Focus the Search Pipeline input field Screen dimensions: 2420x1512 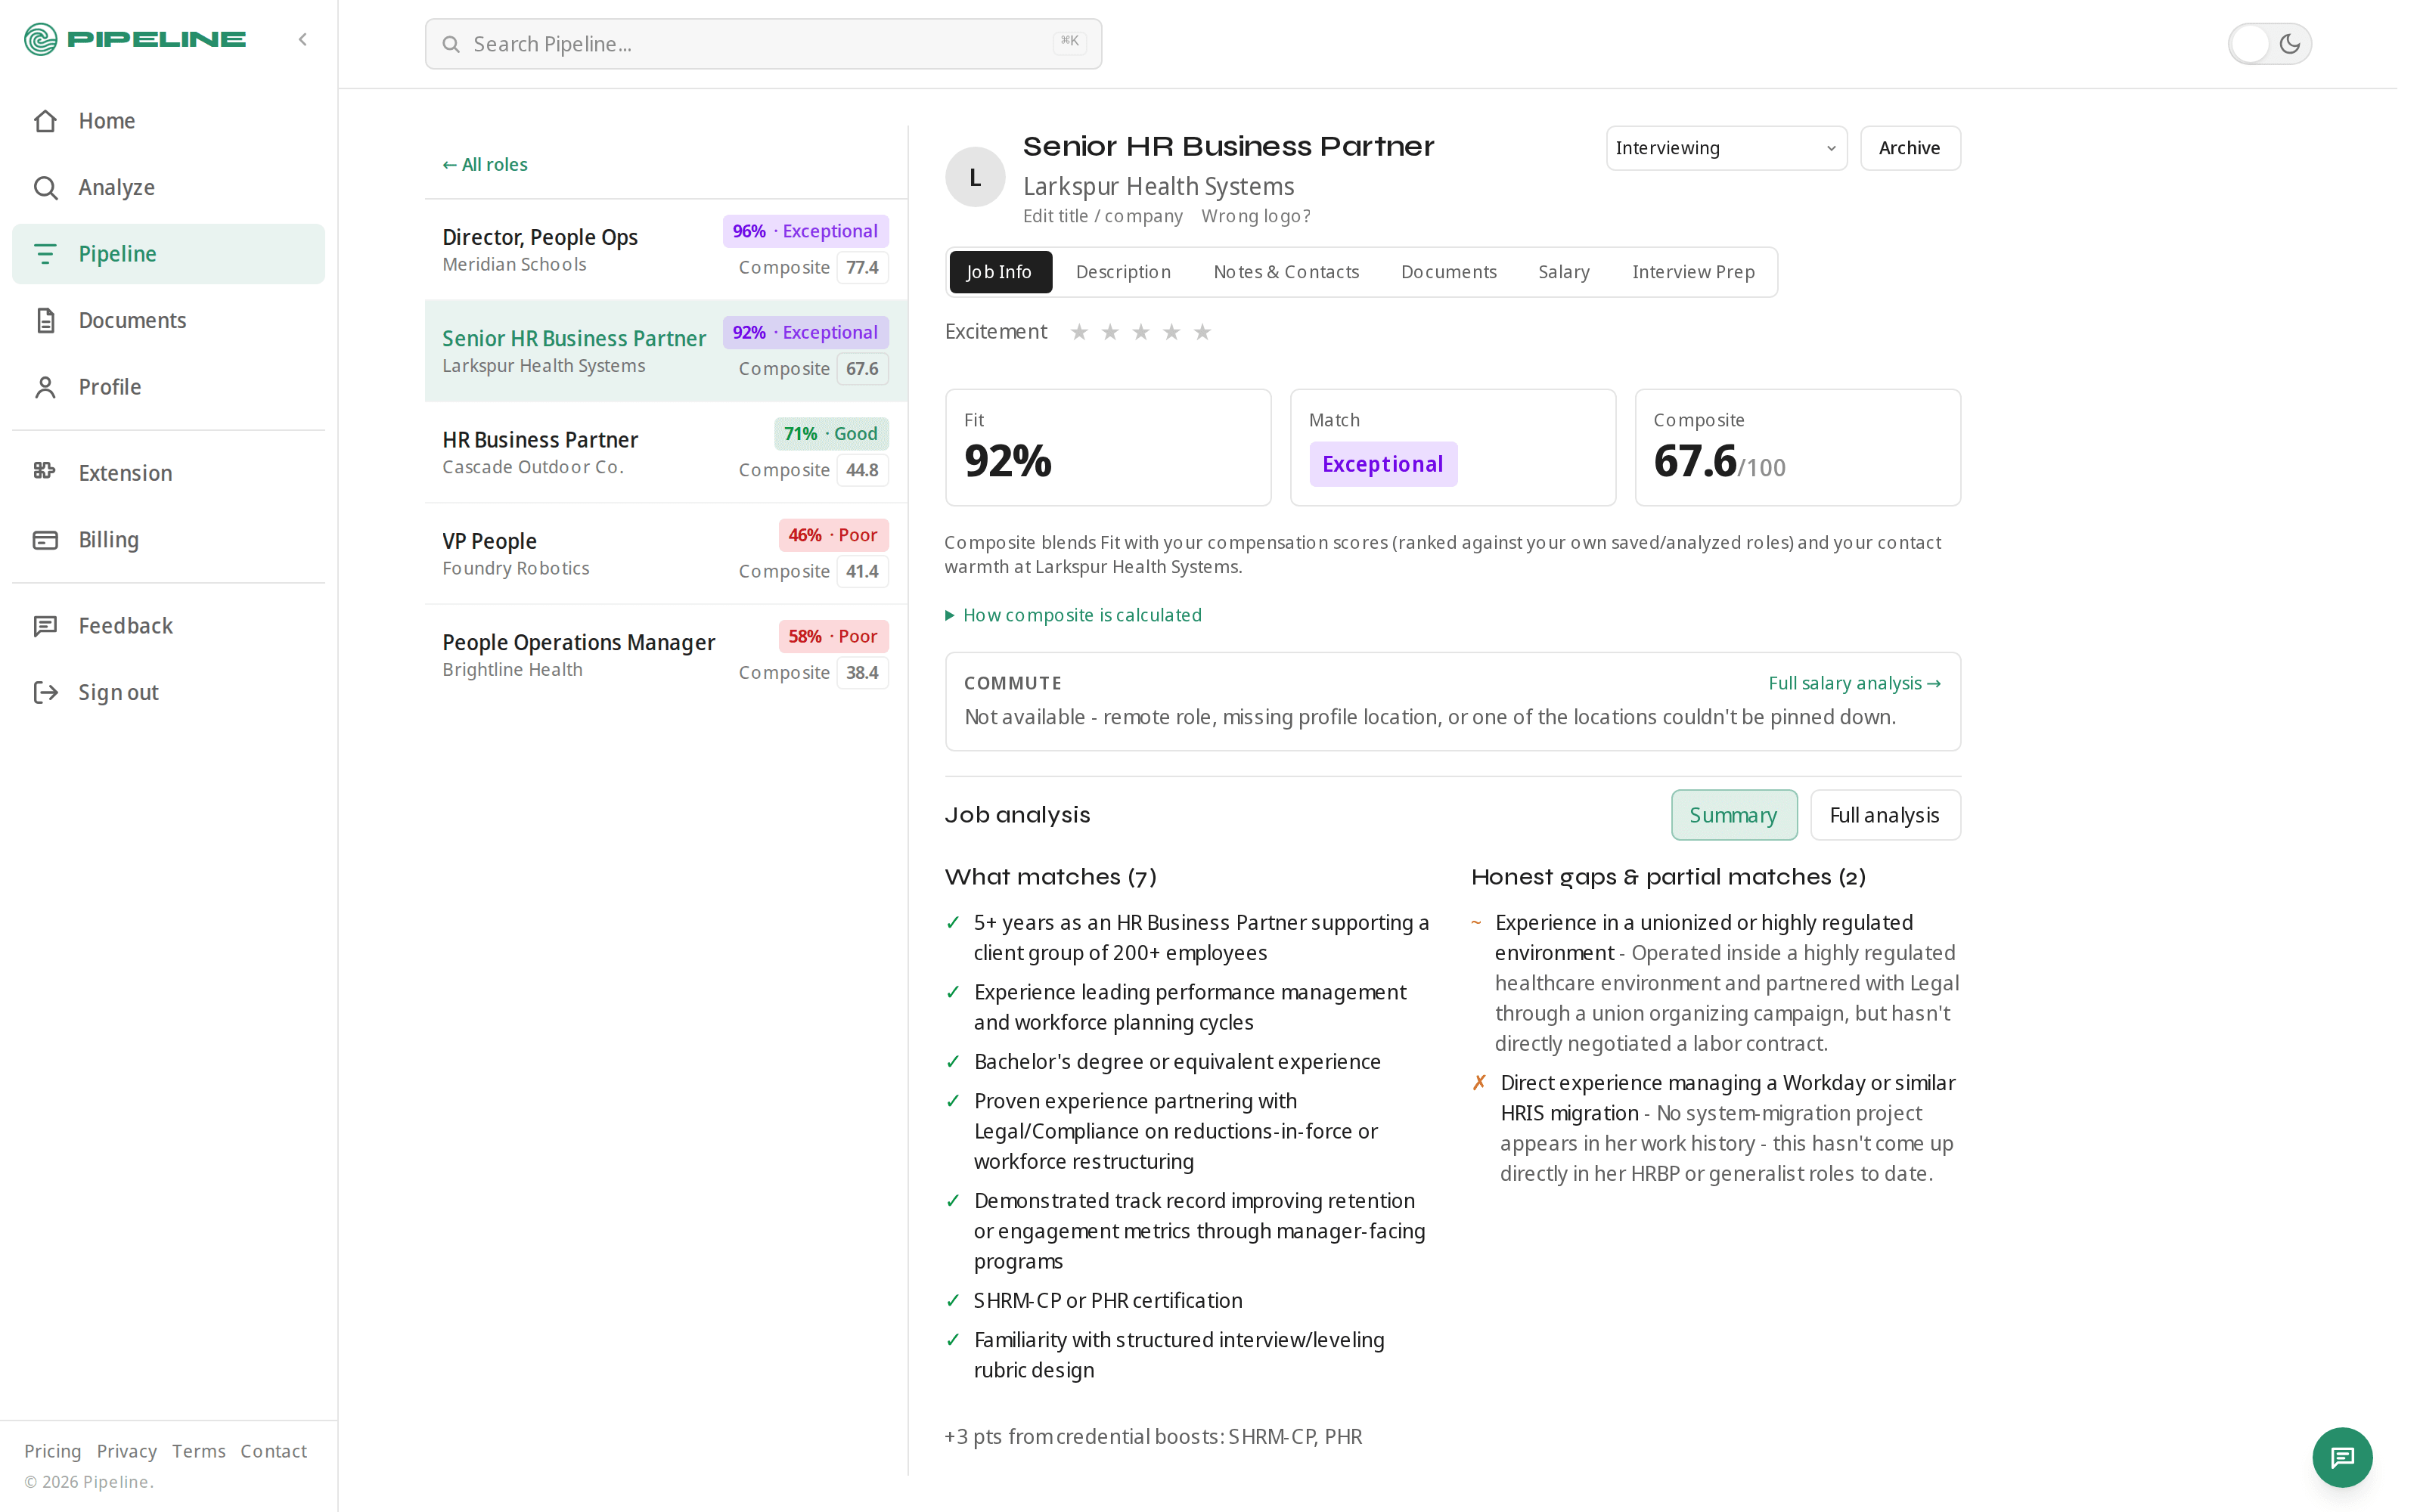(763, 44)
